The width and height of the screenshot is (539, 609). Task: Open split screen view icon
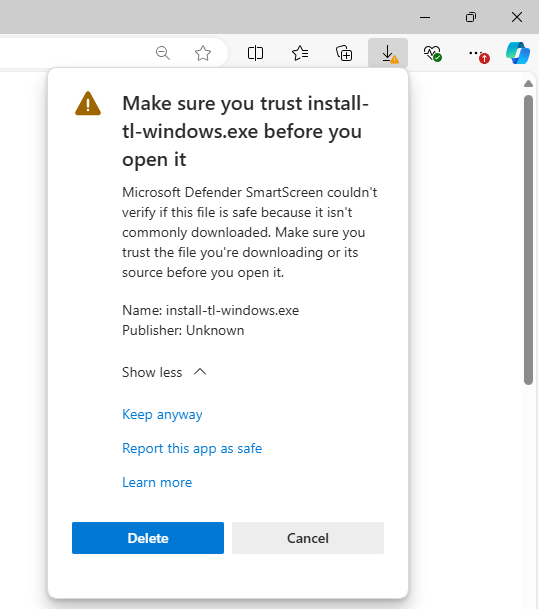tap(255, 53)
